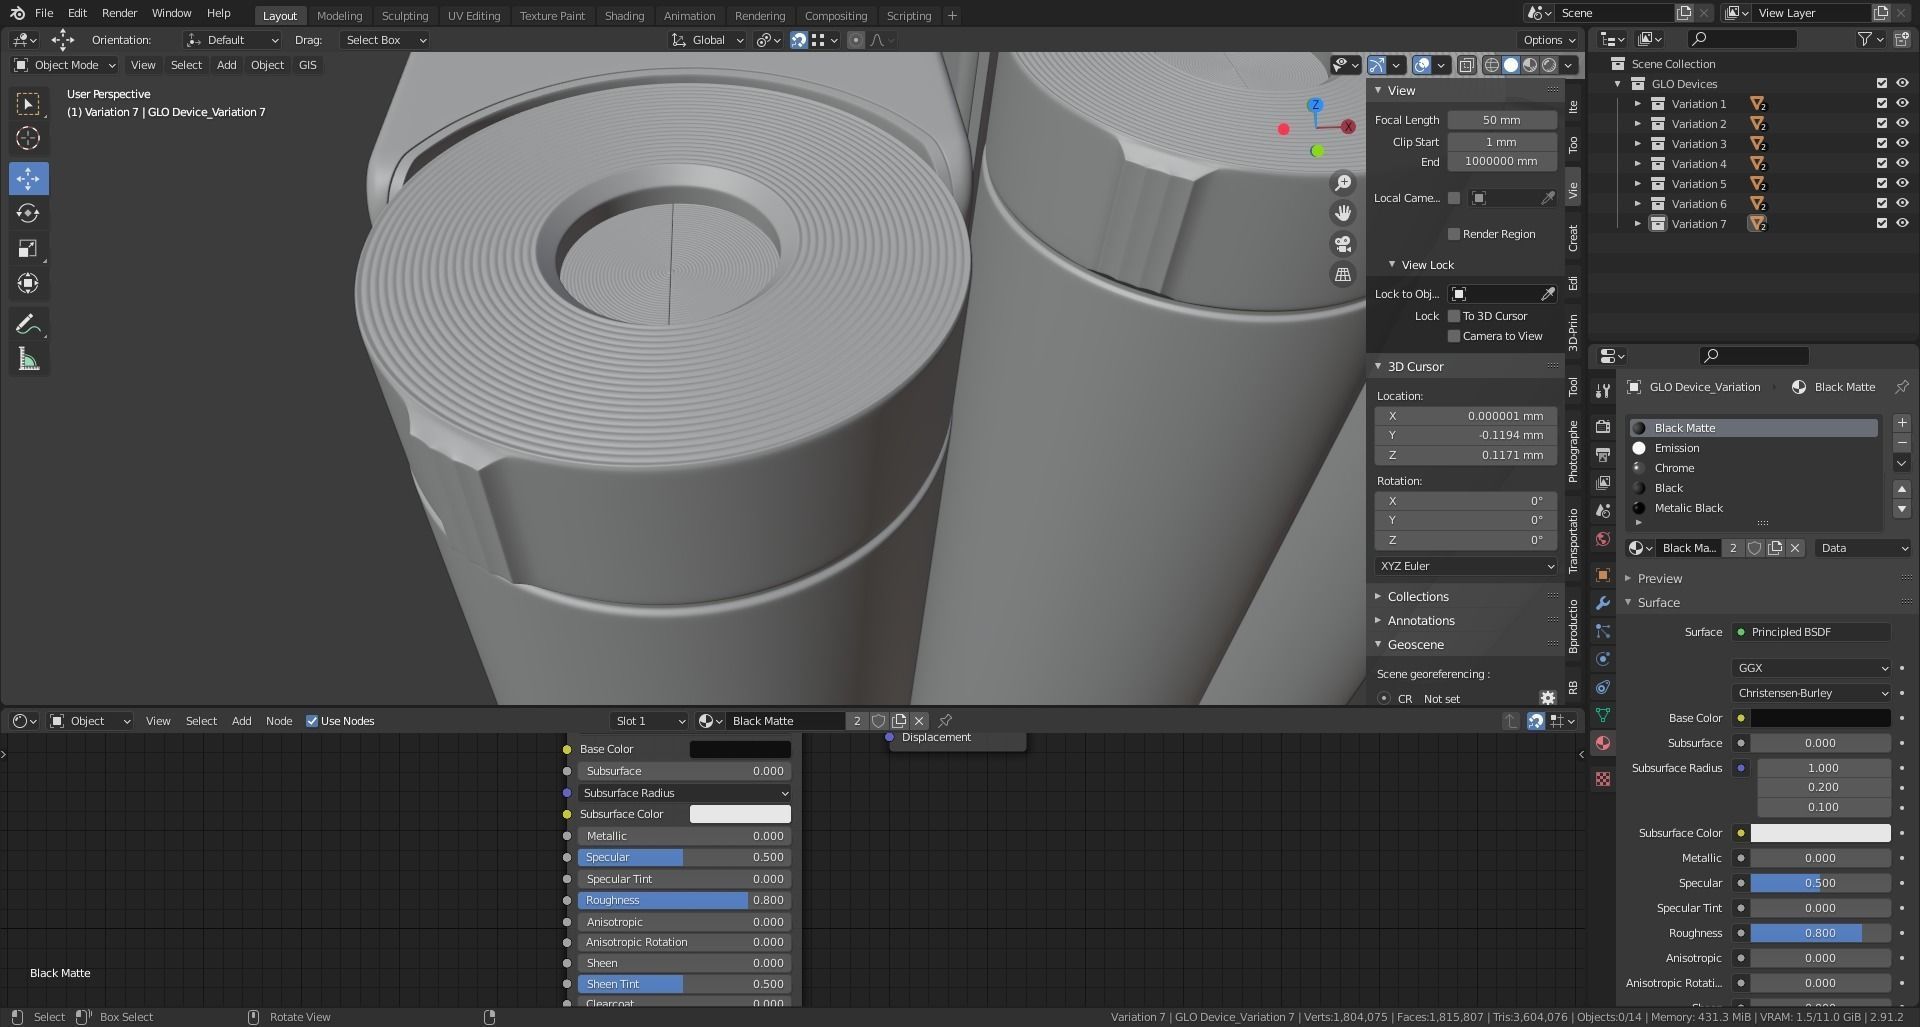
Task: Enable Camera to View checkbox
Action: tap(1454, 336)
